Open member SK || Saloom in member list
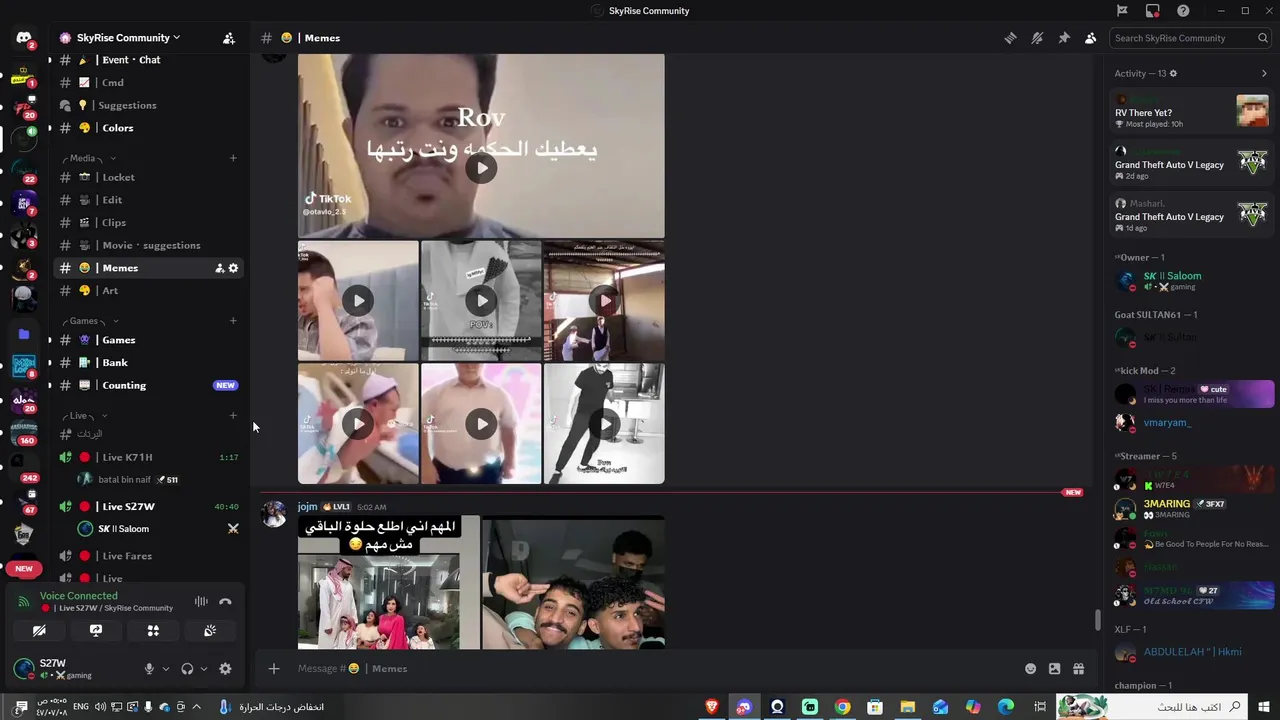Screen dimensions: 1280x720 click(1192, 281)
